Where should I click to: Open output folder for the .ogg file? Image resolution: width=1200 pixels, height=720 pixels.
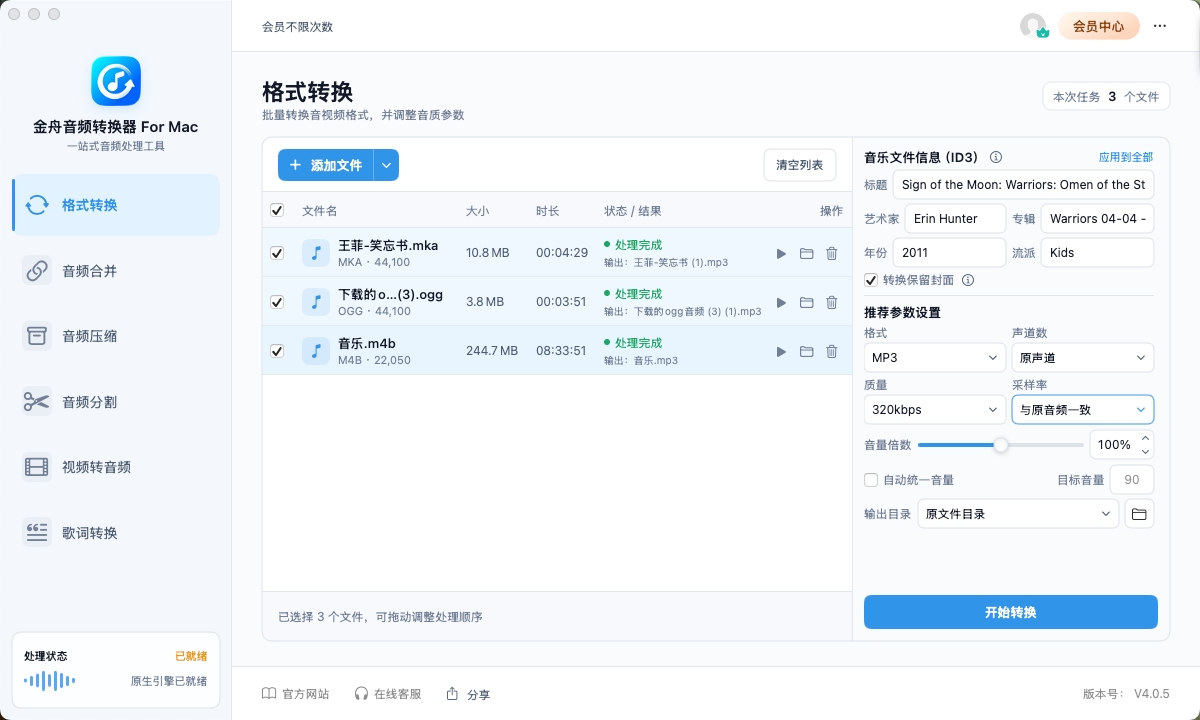pos(806,303)
